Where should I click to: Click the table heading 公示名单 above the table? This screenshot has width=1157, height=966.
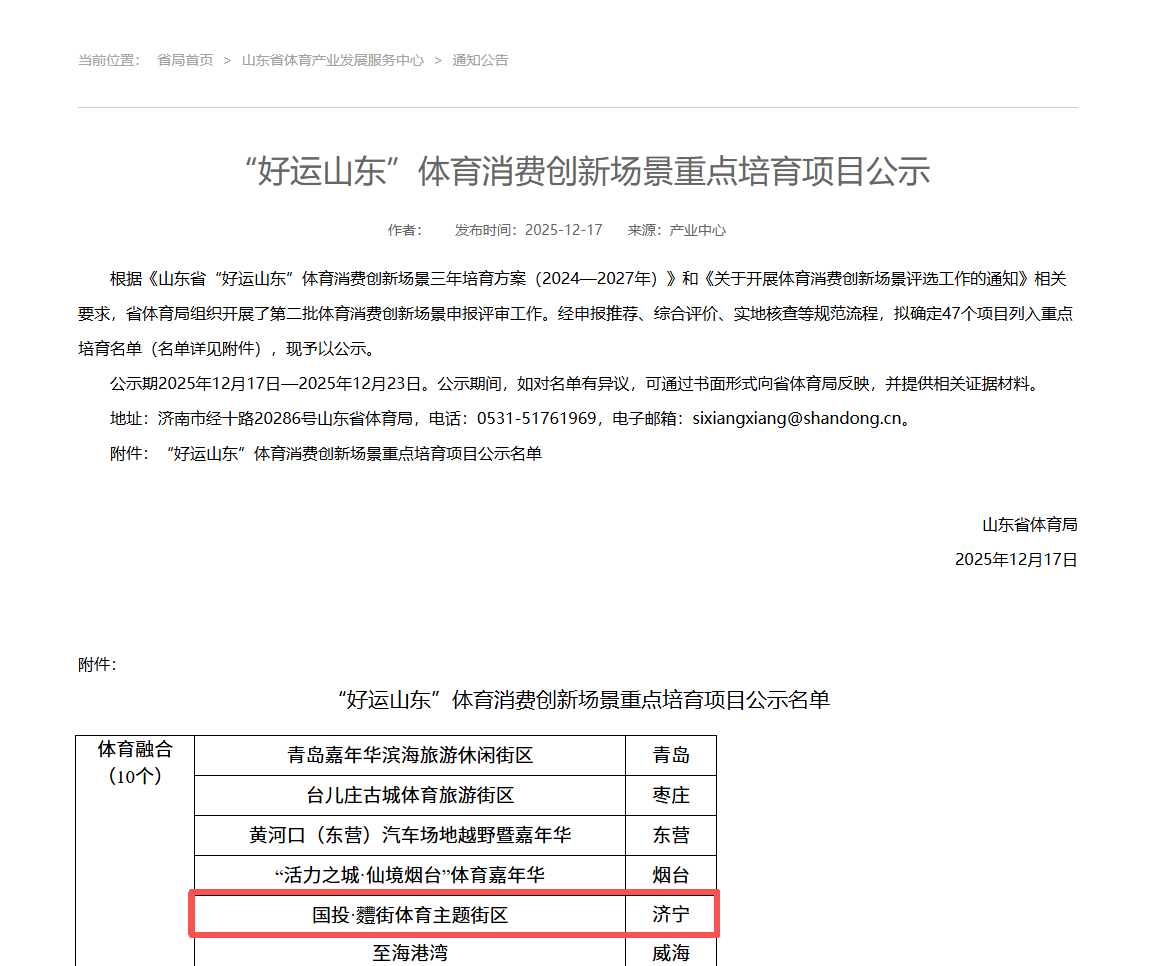click(584, 700)
